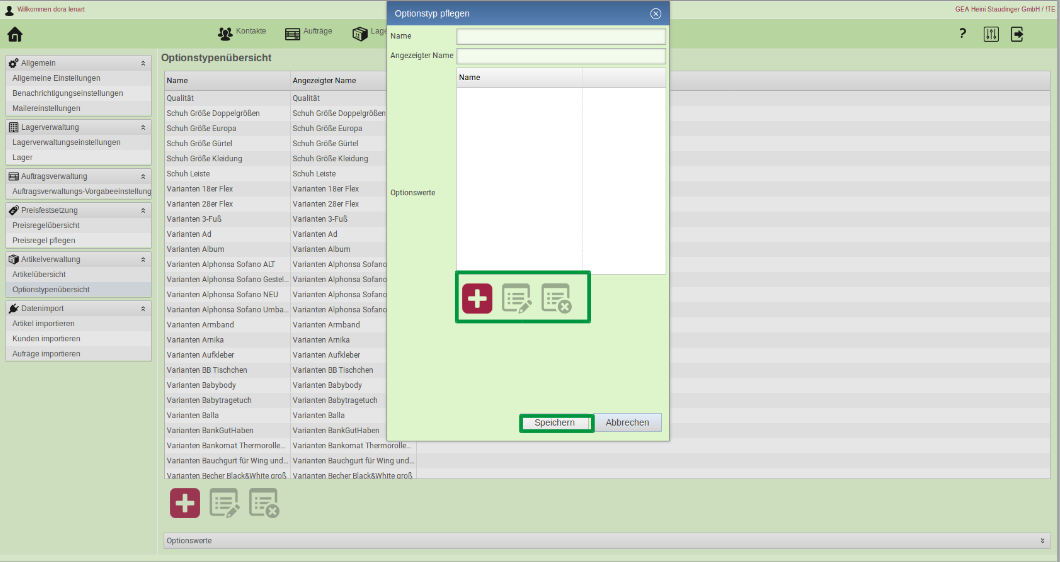Click the Speichern button
Screen dimensions: 1060x562
click(x=554, y=423)
